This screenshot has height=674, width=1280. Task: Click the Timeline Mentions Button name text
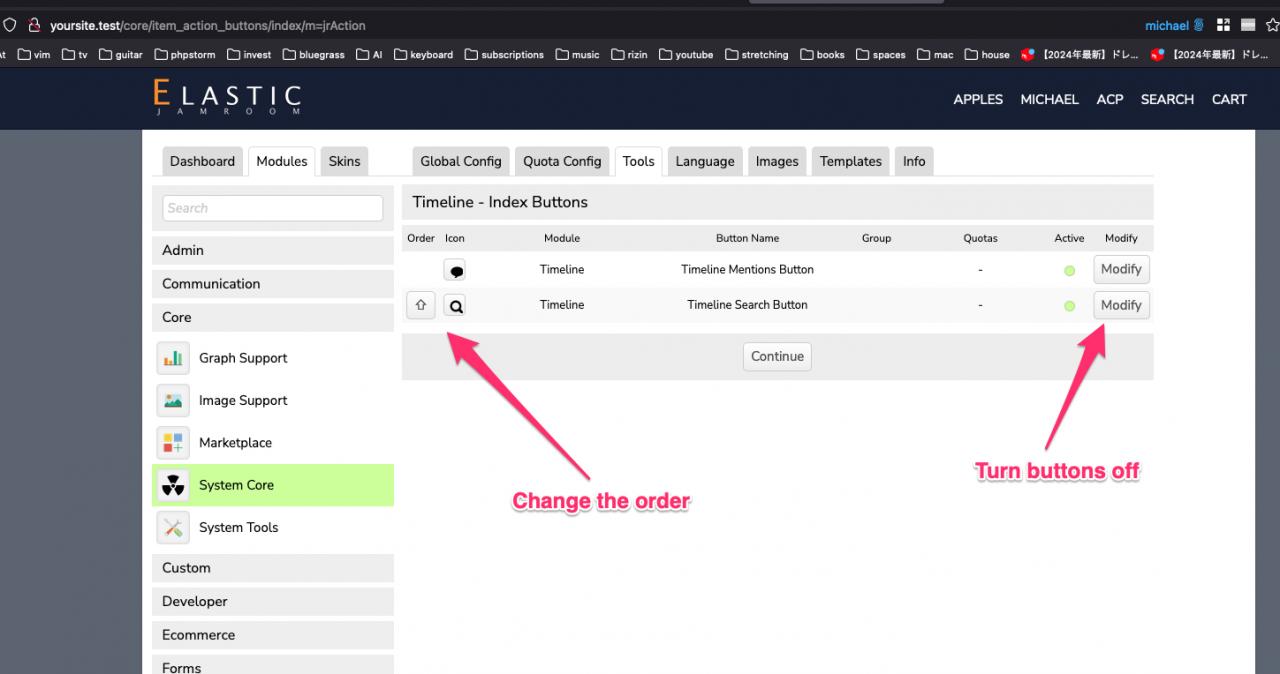click(x=747, y=269)
